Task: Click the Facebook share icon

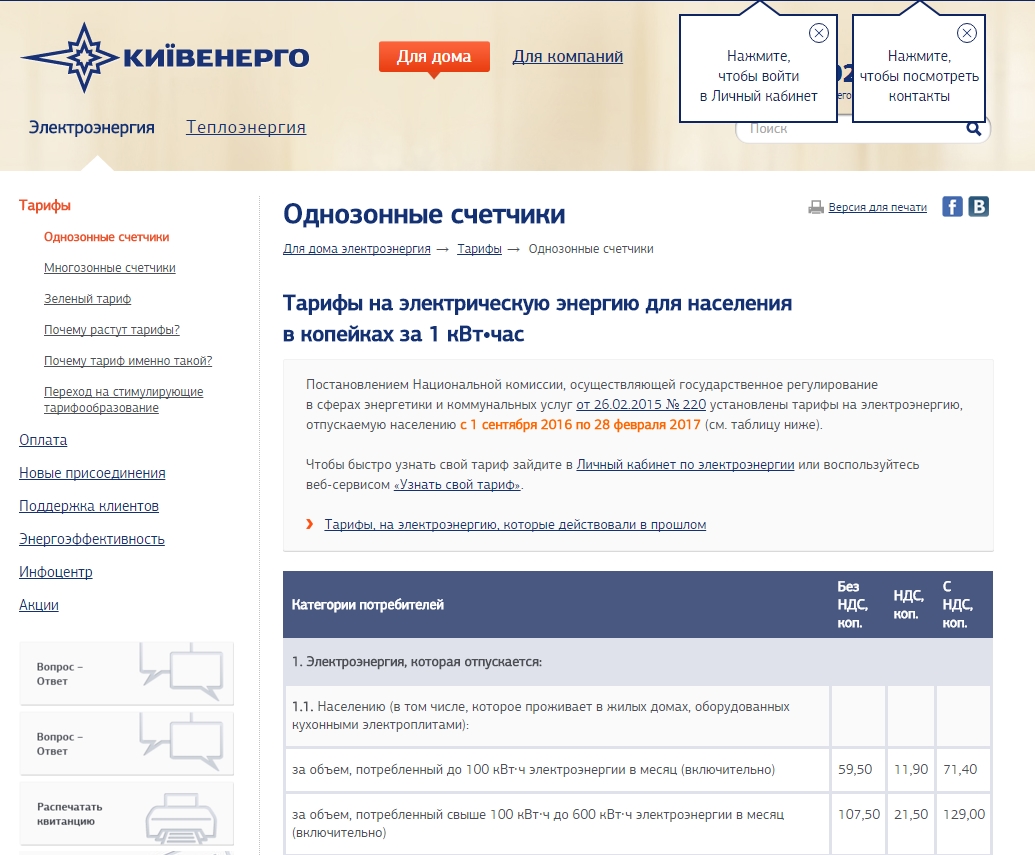Action: click(x=952, y=207)
